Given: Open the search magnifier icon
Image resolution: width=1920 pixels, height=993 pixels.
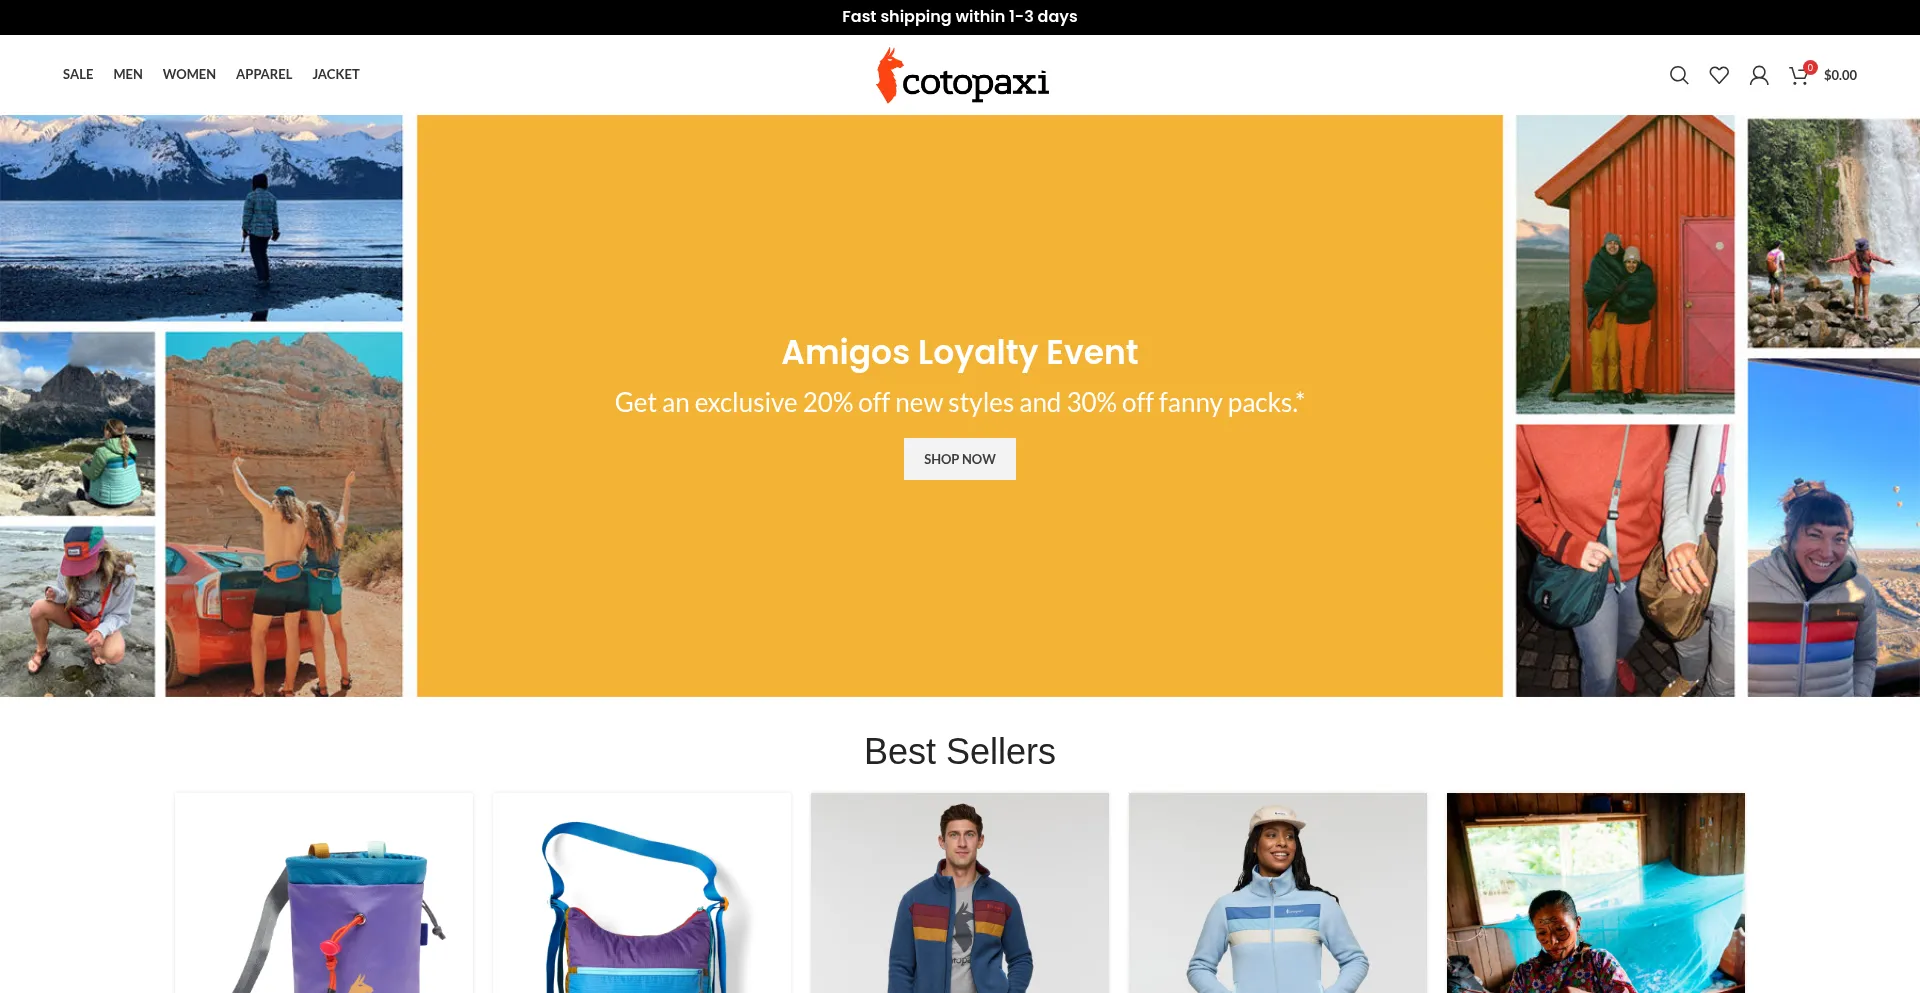Looking at the screenshot, I should point(1679,75).
